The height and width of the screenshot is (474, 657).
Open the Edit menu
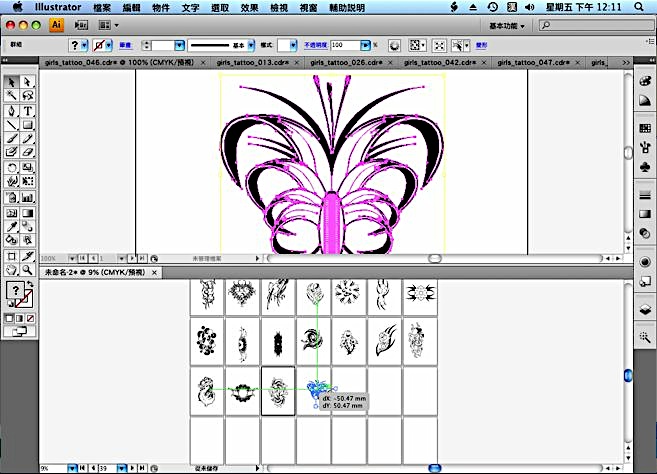tap(132, 8)
